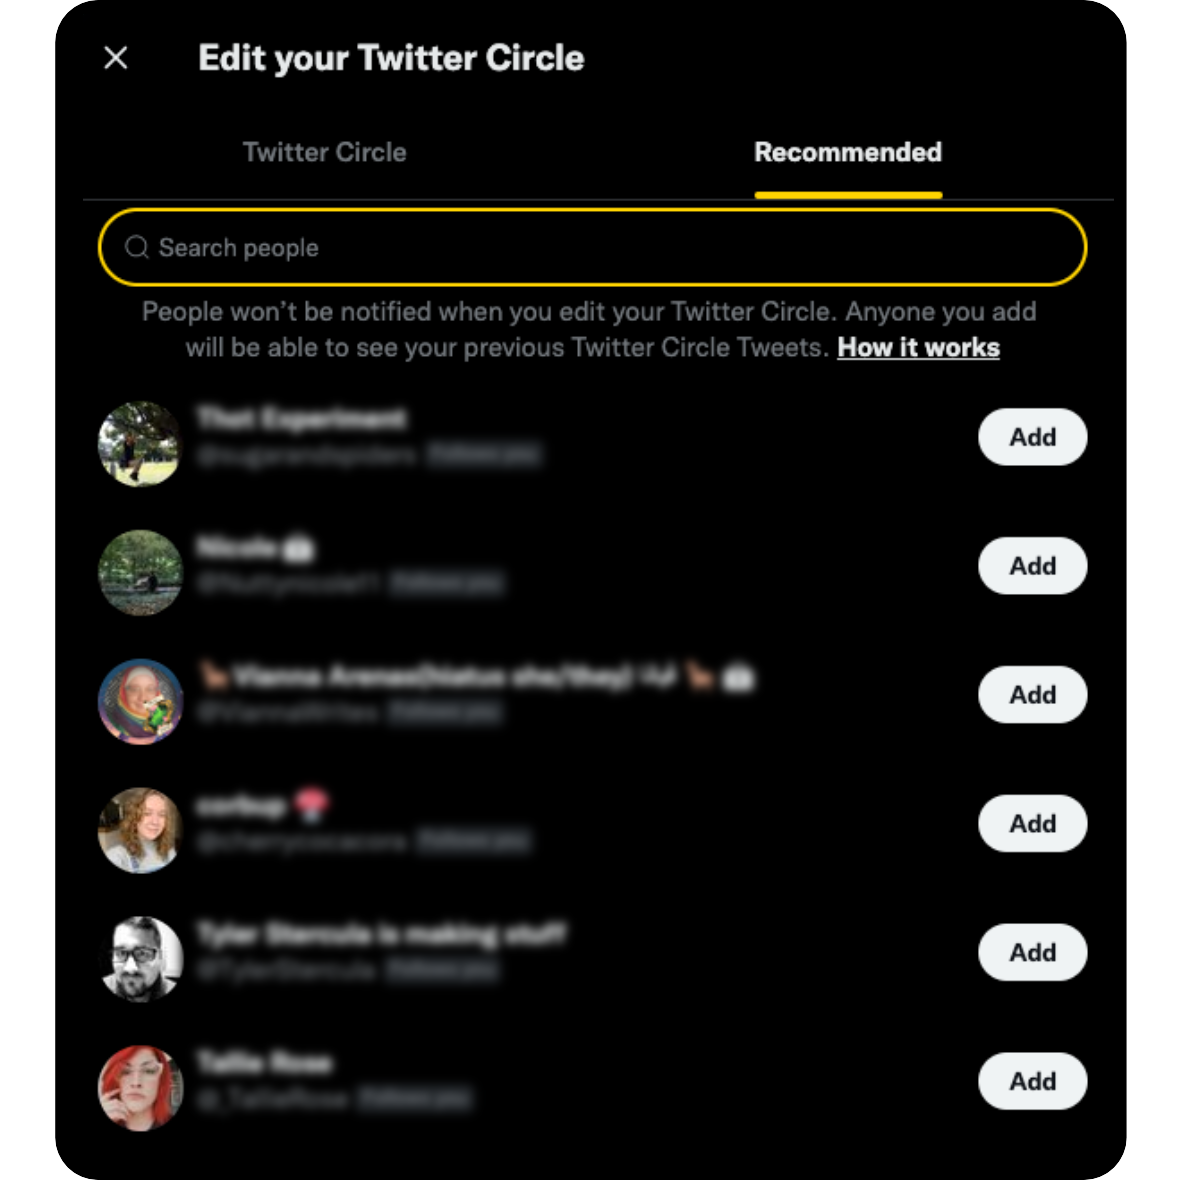This screenshot has height=1180, width=1180.
Task: Add the first recommended person
Action: tap(1032, 437)
